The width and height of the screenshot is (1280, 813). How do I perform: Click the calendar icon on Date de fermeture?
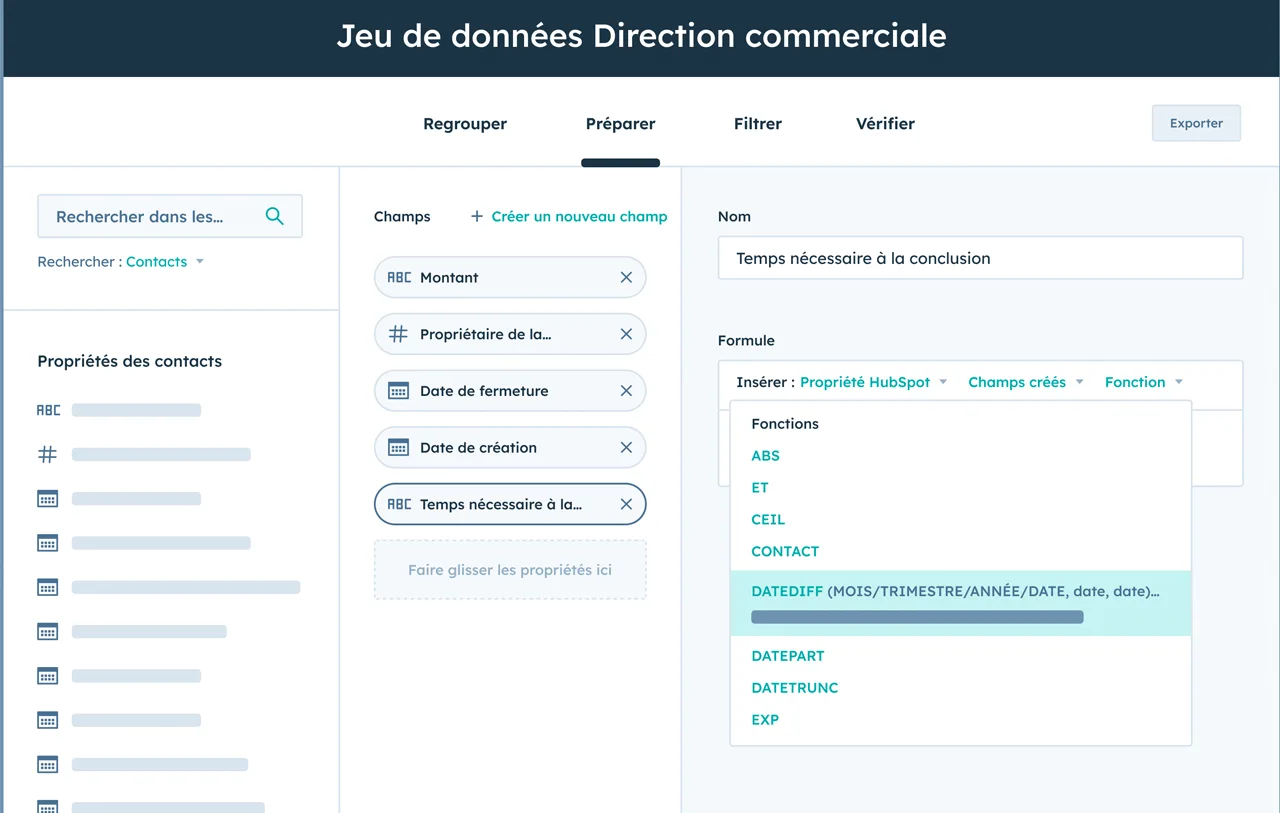pos(398,391)
